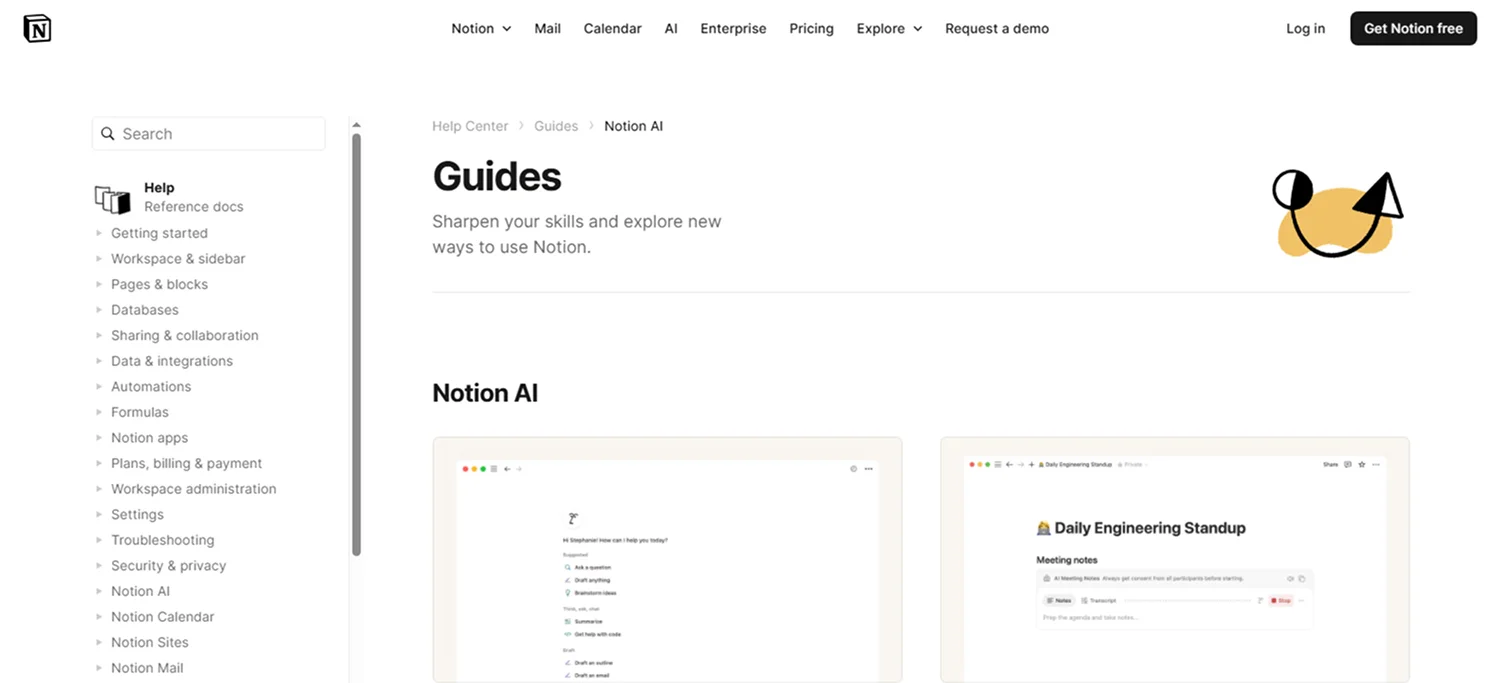Click the Notion logo icon
1500x683 pixels.
tap(37, 29)
